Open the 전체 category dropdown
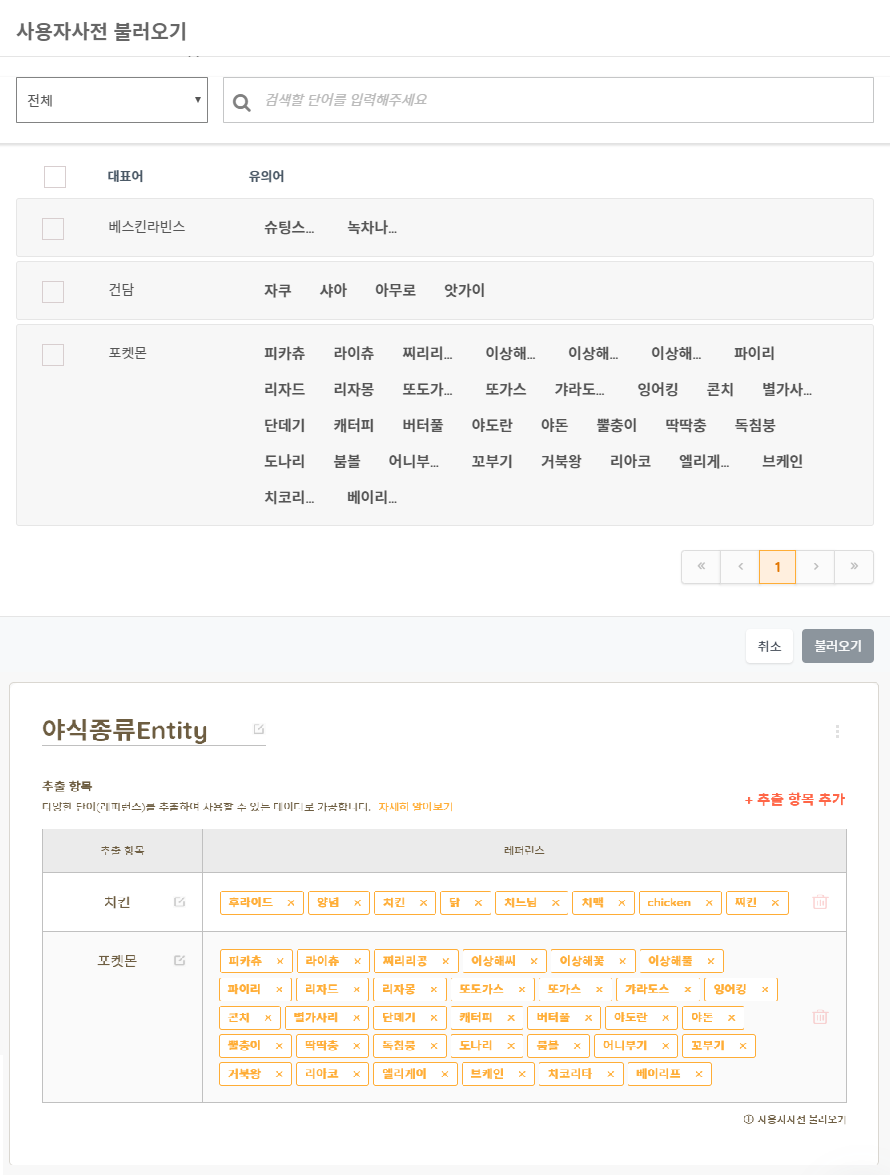The width and height of the screenshot is (890, 1176). point(112,100)
